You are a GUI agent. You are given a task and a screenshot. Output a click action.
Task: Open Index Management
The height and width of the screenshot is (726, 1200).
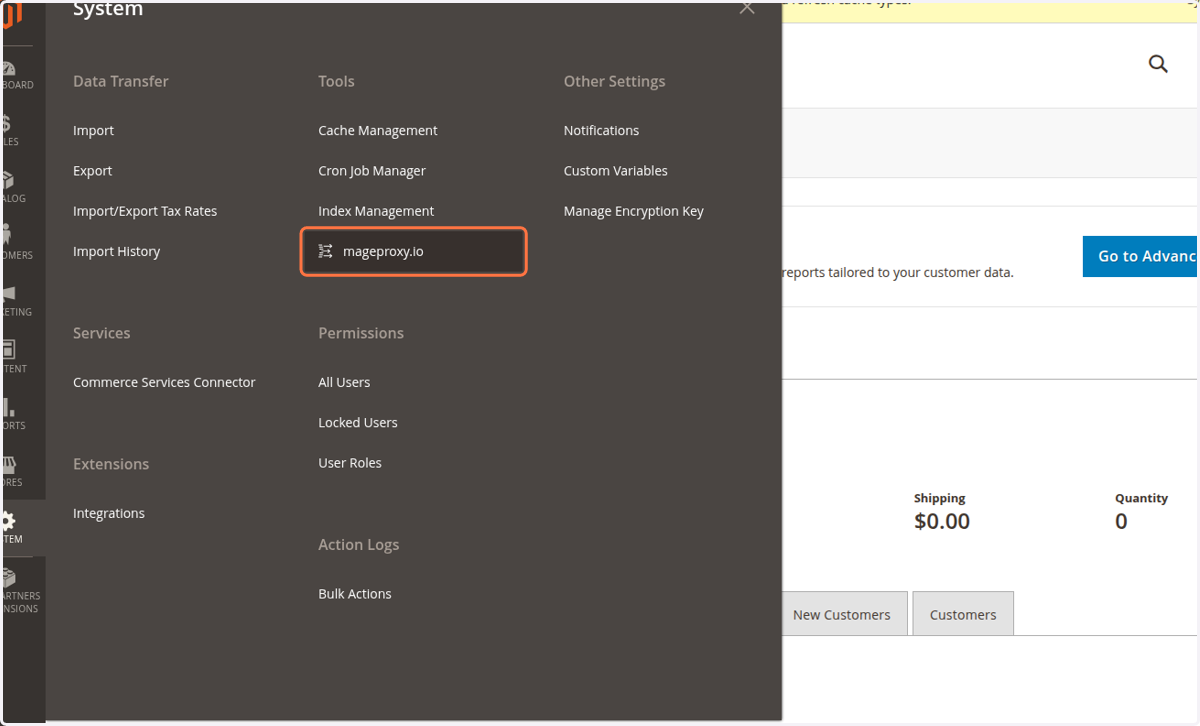[x=376, y=211]
